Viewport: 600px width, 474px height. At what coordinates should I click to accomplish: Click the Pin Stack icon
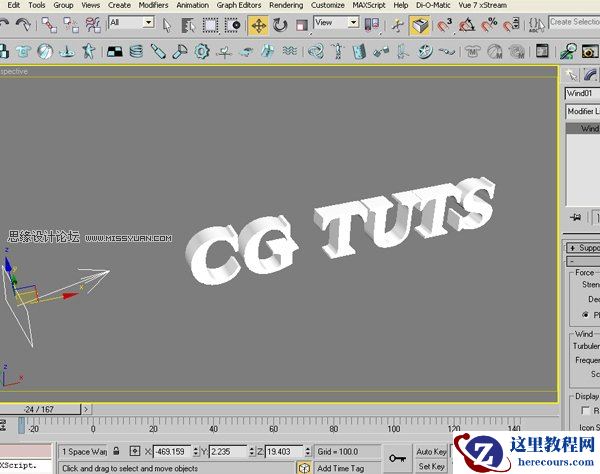[x=575, y=218]
